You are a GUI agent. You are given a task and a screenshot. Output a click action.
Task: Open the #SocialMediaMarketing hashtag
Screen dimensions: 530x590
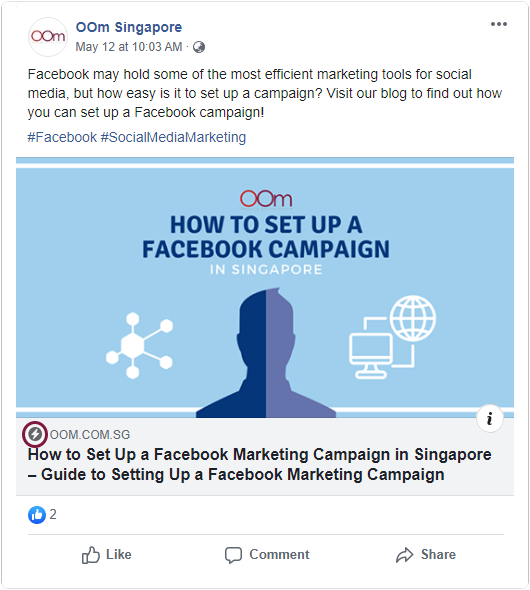(x=173, y=137)
